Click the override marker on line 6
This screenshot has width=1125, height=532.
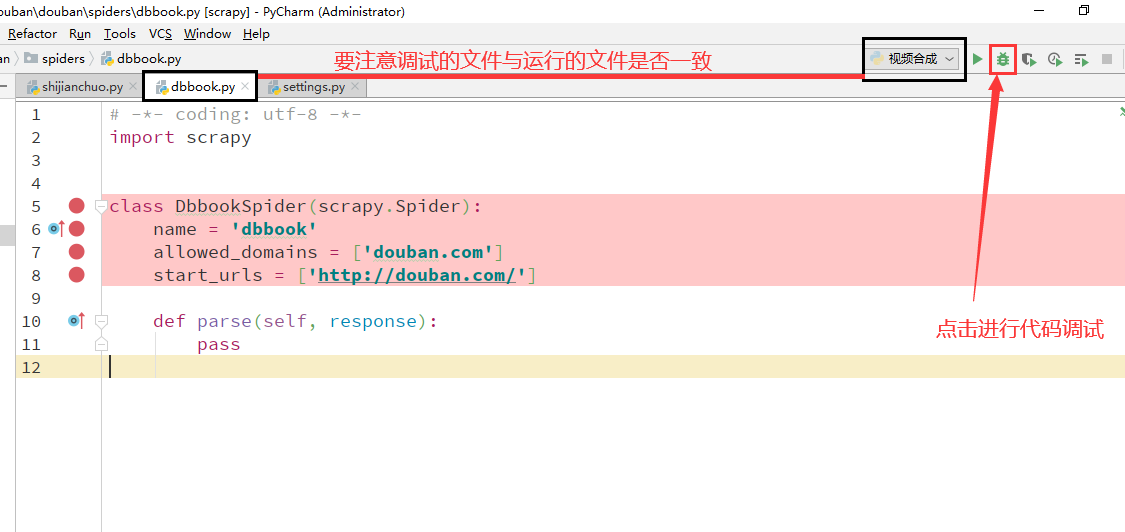[x=56, y=229]
